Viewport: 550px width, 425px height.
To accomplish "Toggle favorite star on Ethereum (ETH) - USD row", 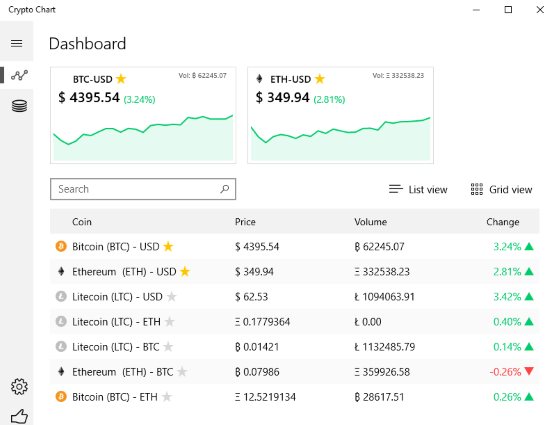I will (185, 271).
